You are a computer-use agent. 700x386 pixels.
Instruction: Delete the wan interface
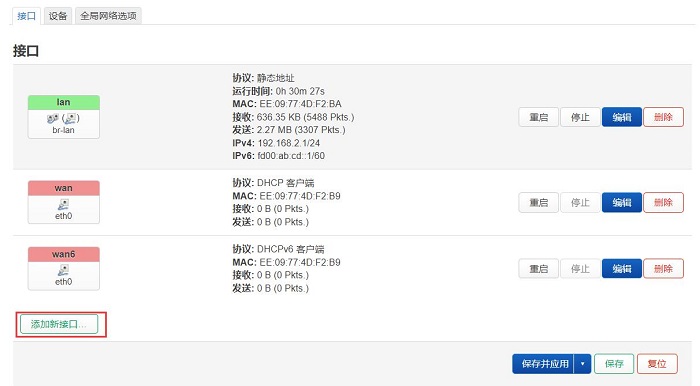pyautogui.click(x=663, y=202)
